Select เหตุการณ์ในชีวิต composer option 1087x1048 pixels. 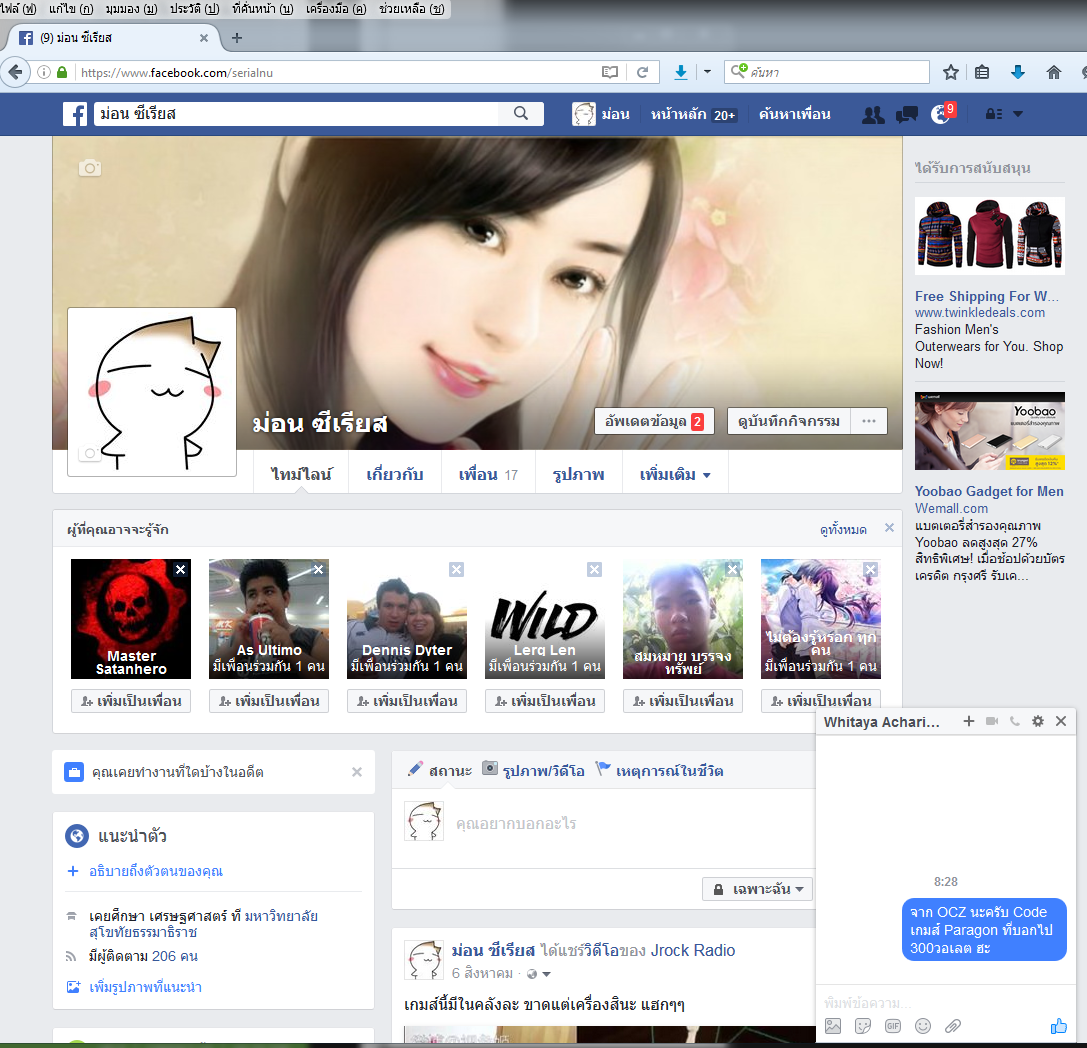(x=659, y=770)
